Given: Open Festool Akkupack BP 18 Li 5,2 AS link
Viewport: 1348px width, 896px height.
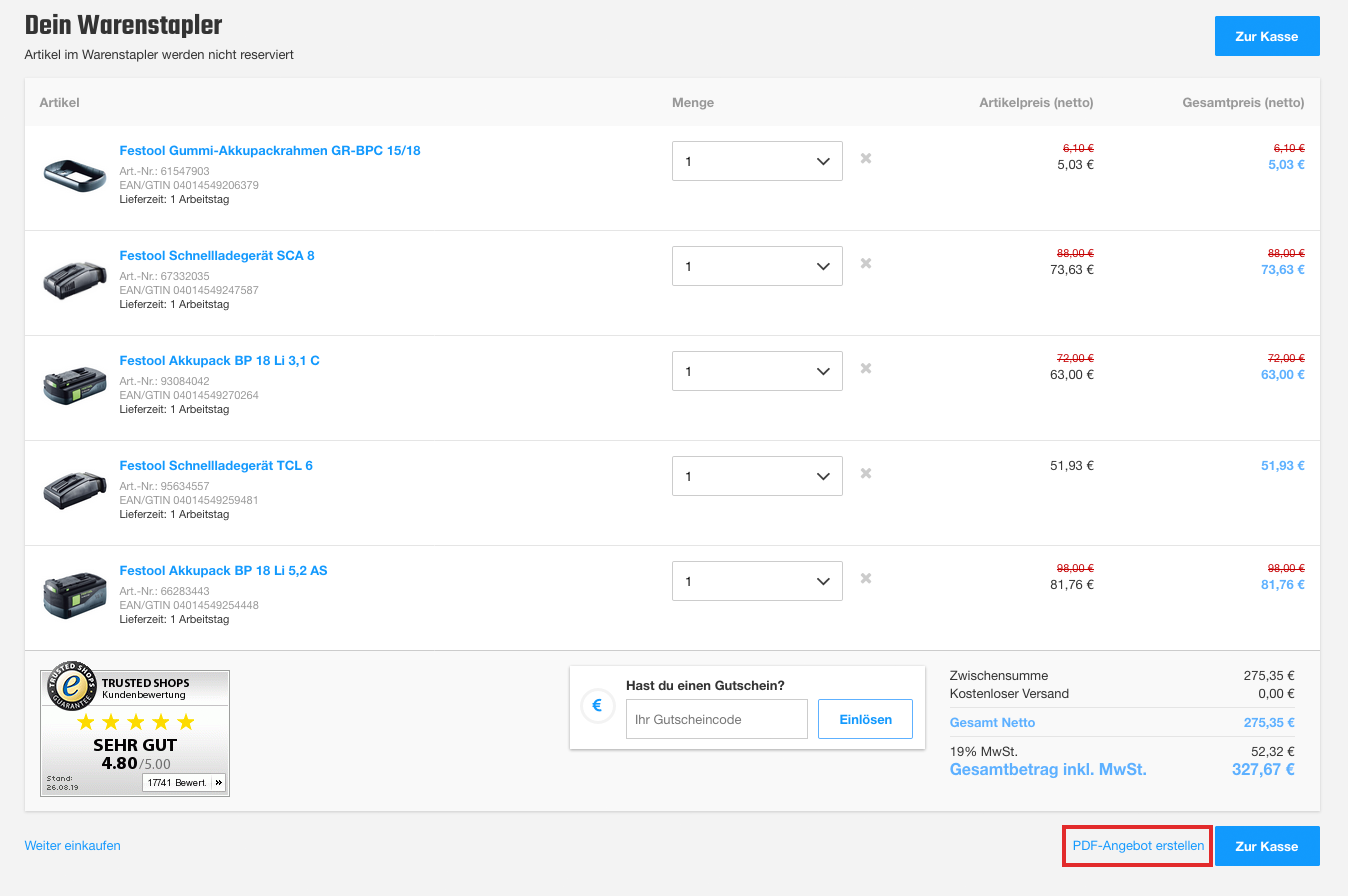Looking at the screenshot, I should coord(223,571).
